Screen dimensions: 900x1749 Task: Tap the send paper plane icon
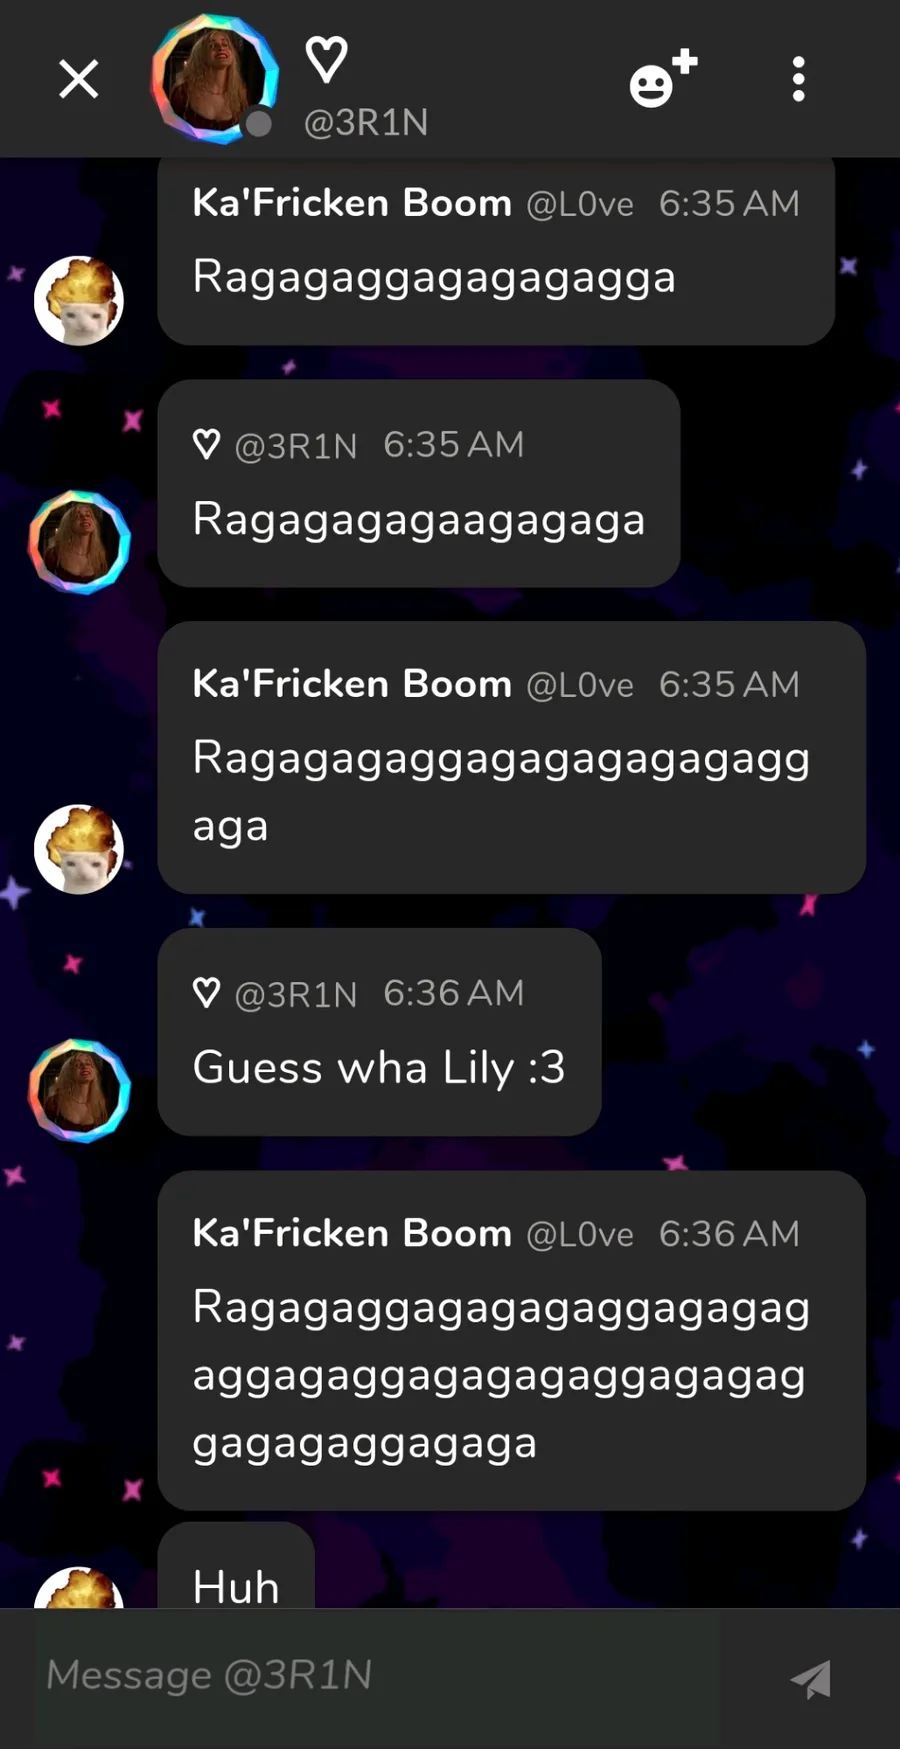pos(811,1679)
